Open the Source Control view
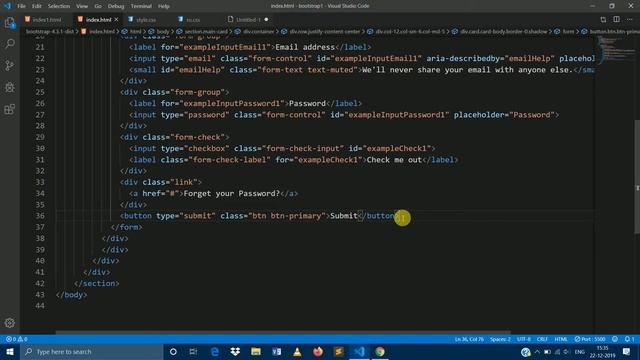Image resolution: width=640 pixels, height=360 pixels. click(x=10, y=65)
